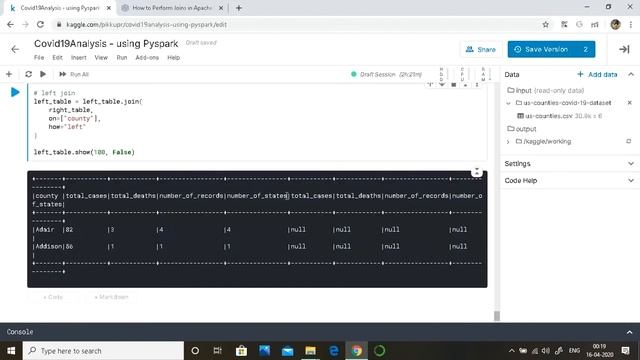
Task: Open Cortana circle icon on taskbar
Action: tap(195, 351)
